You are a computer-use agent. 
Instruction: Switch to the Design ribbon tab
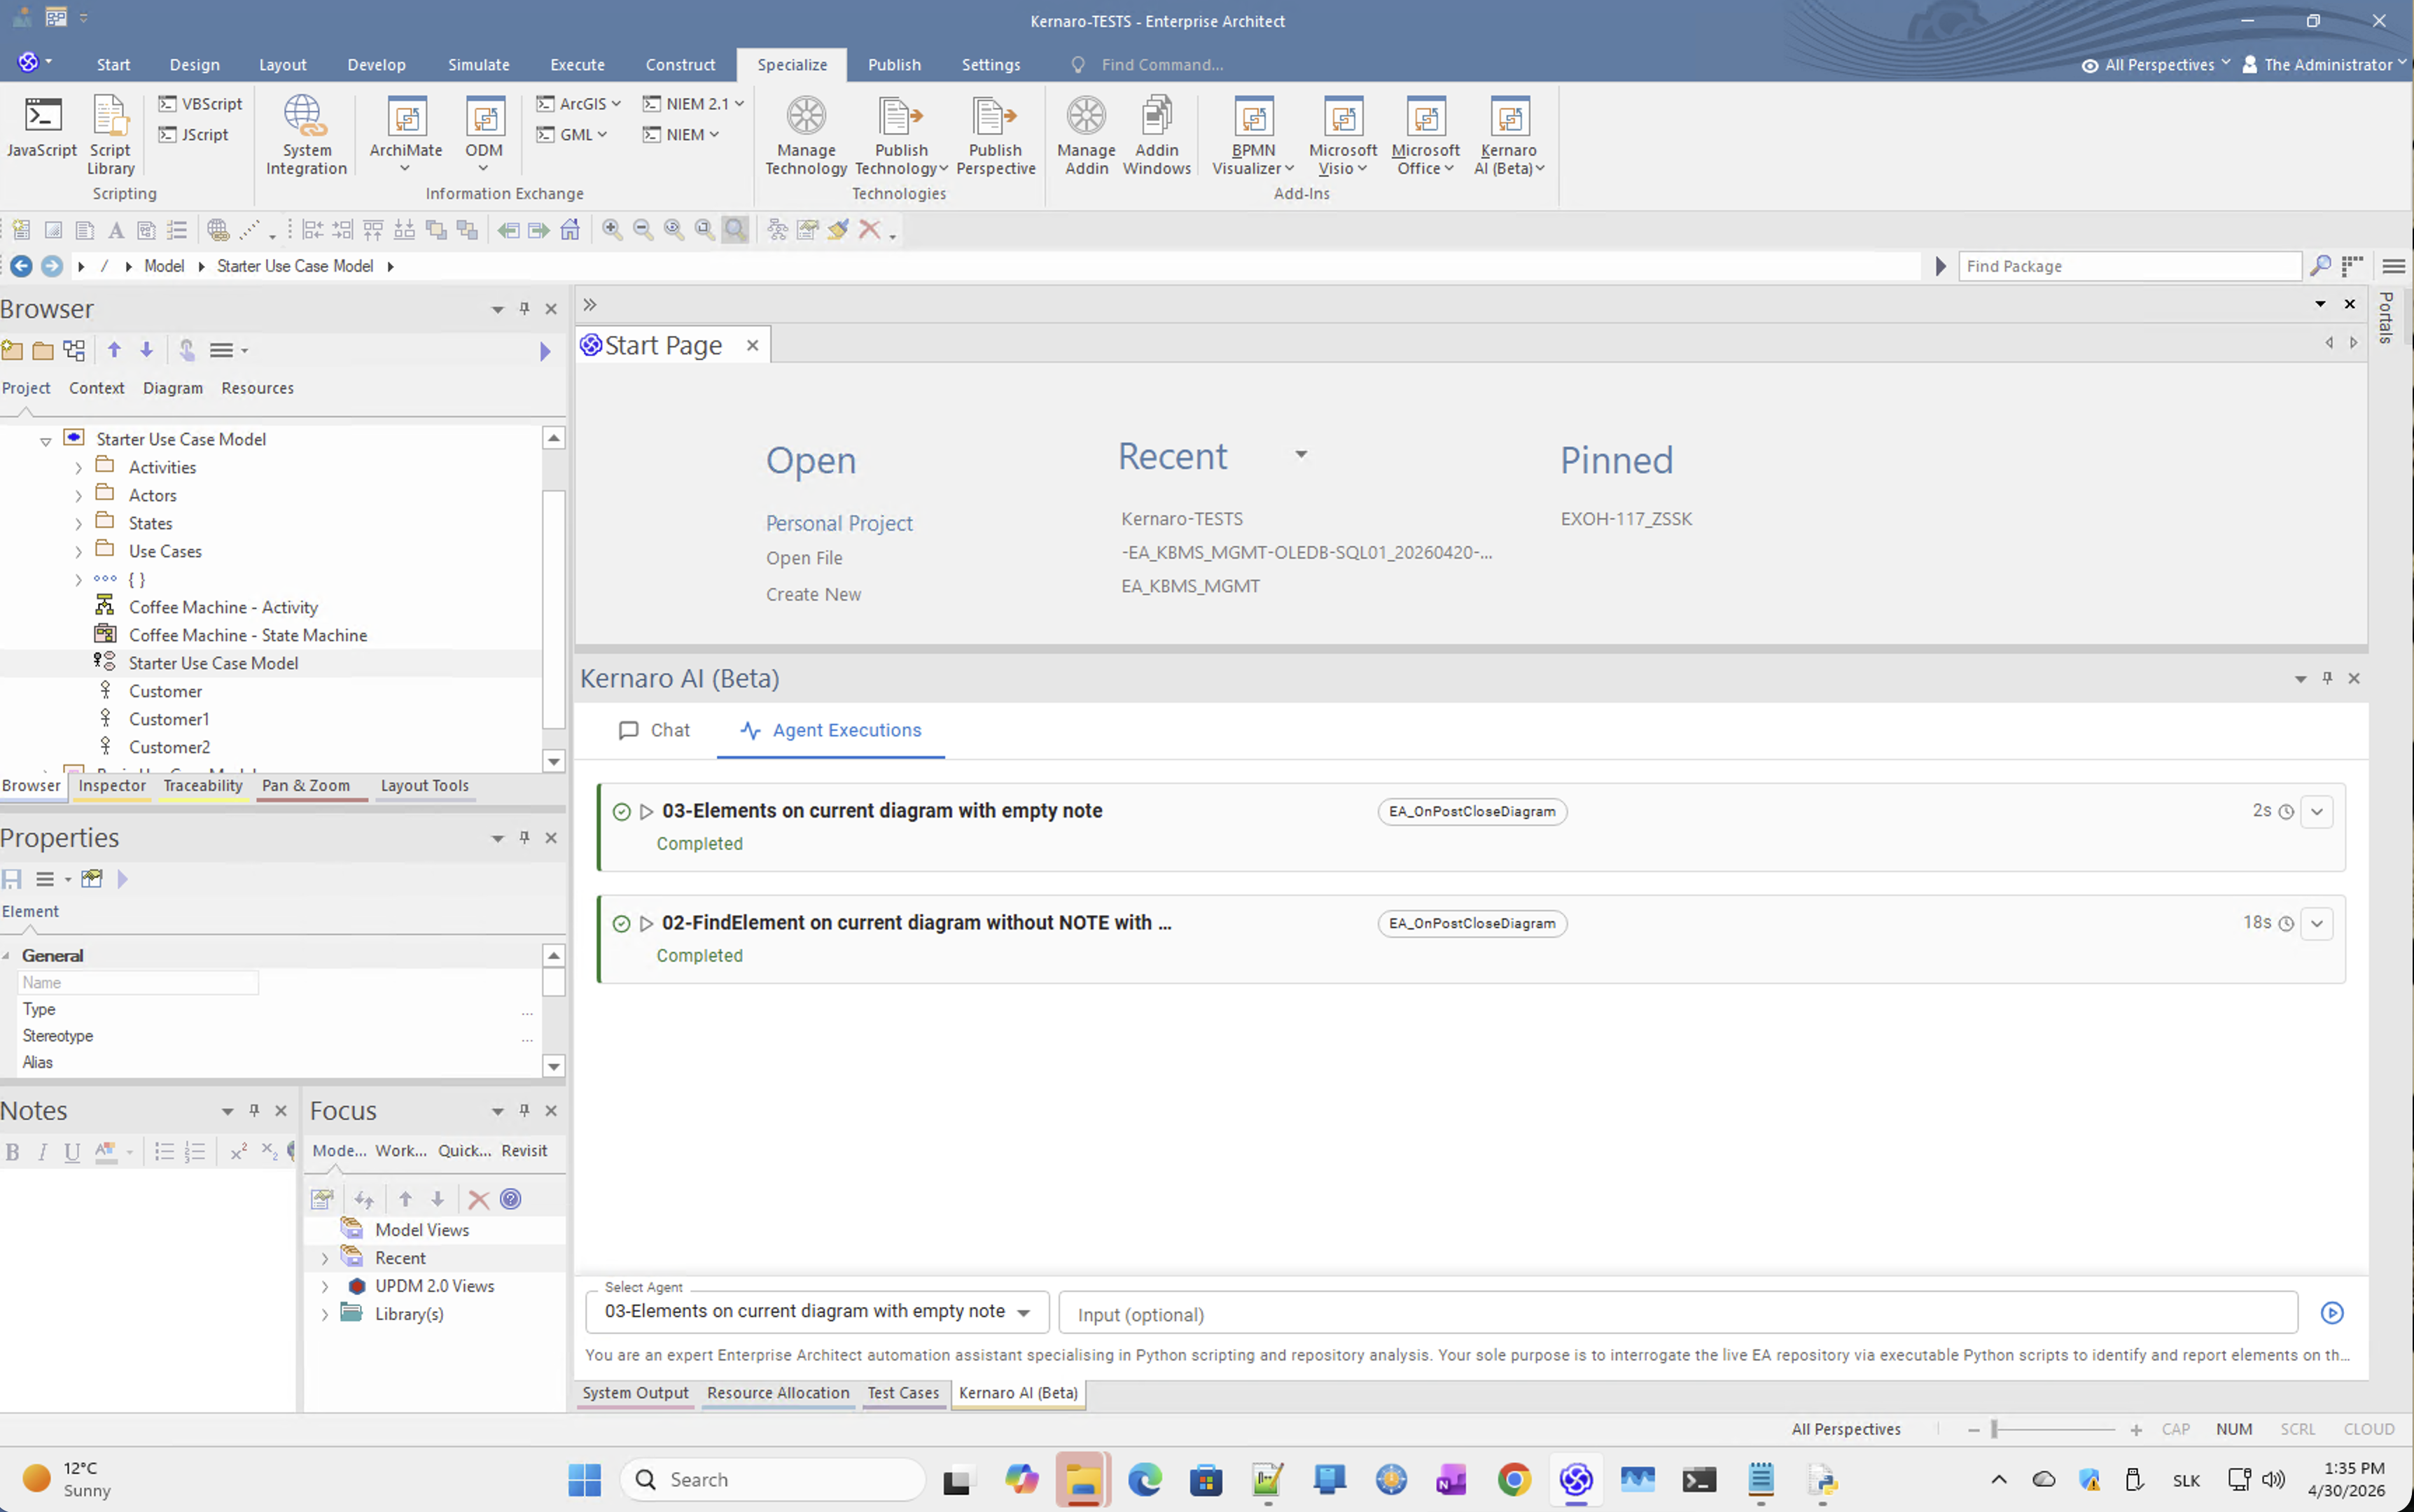pyautogui.click(x=194, y=65)
